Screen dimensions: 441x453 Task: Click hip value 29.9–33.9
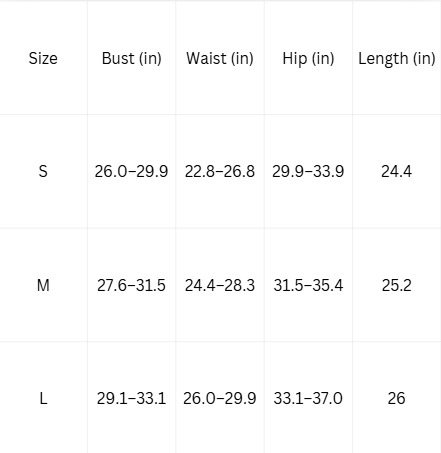(x=308, y=171)
